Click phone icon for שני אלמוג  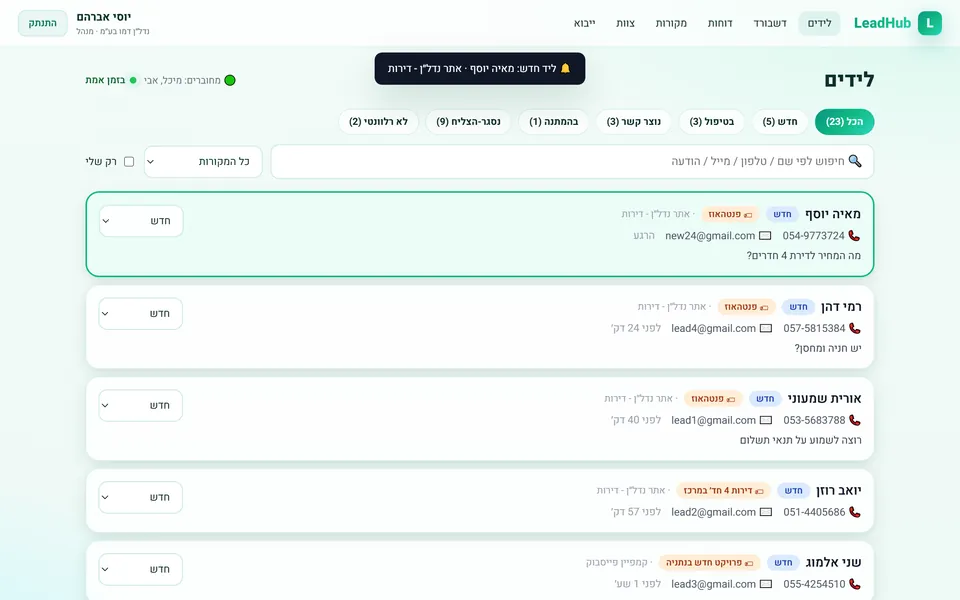(x=855, y=584)
